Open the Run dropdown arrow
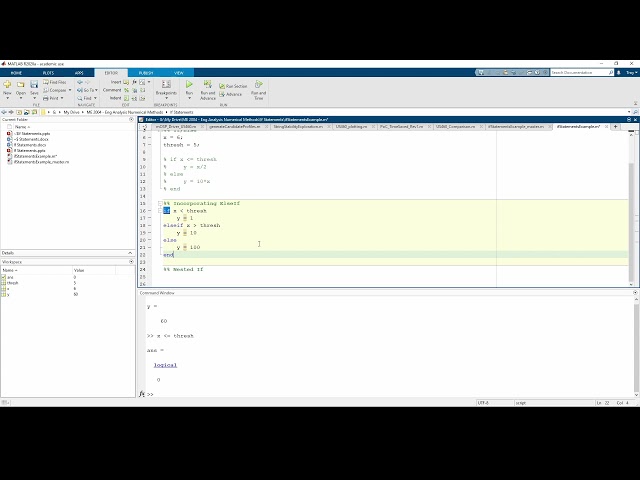 (x=189, y=98)
